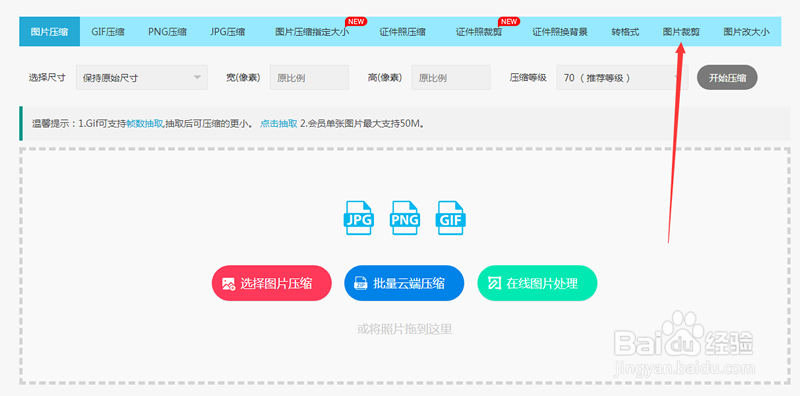The height and width of the screenshot is (396, 800).
Task: Expand 选择尺寸 dropdown 保持原始尺寸
Action: [142, 78]
